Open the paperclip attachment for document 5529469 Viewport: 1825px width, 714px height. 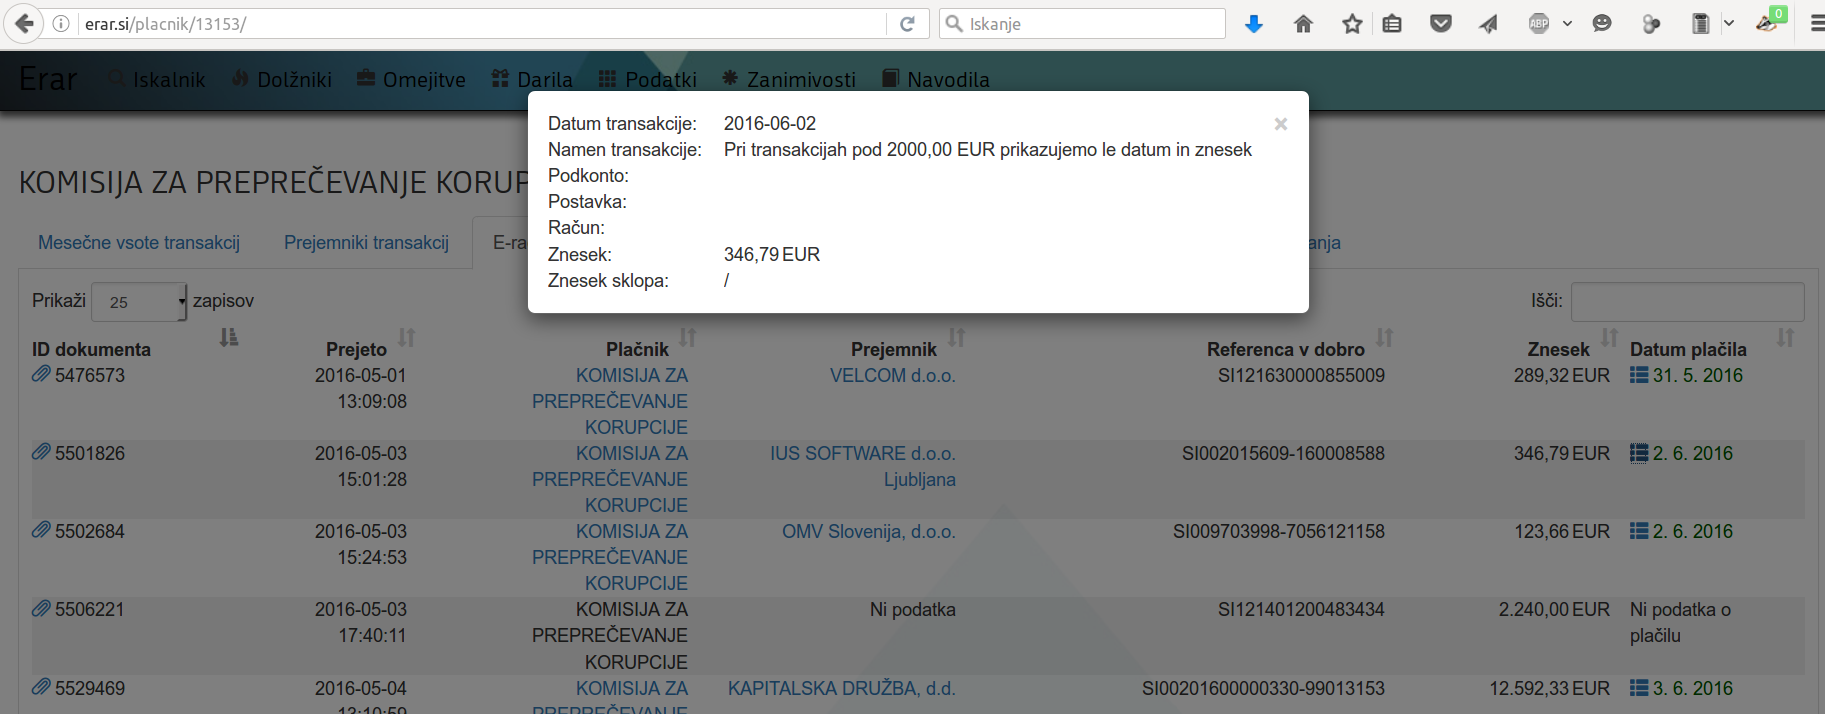coord(41,687)
